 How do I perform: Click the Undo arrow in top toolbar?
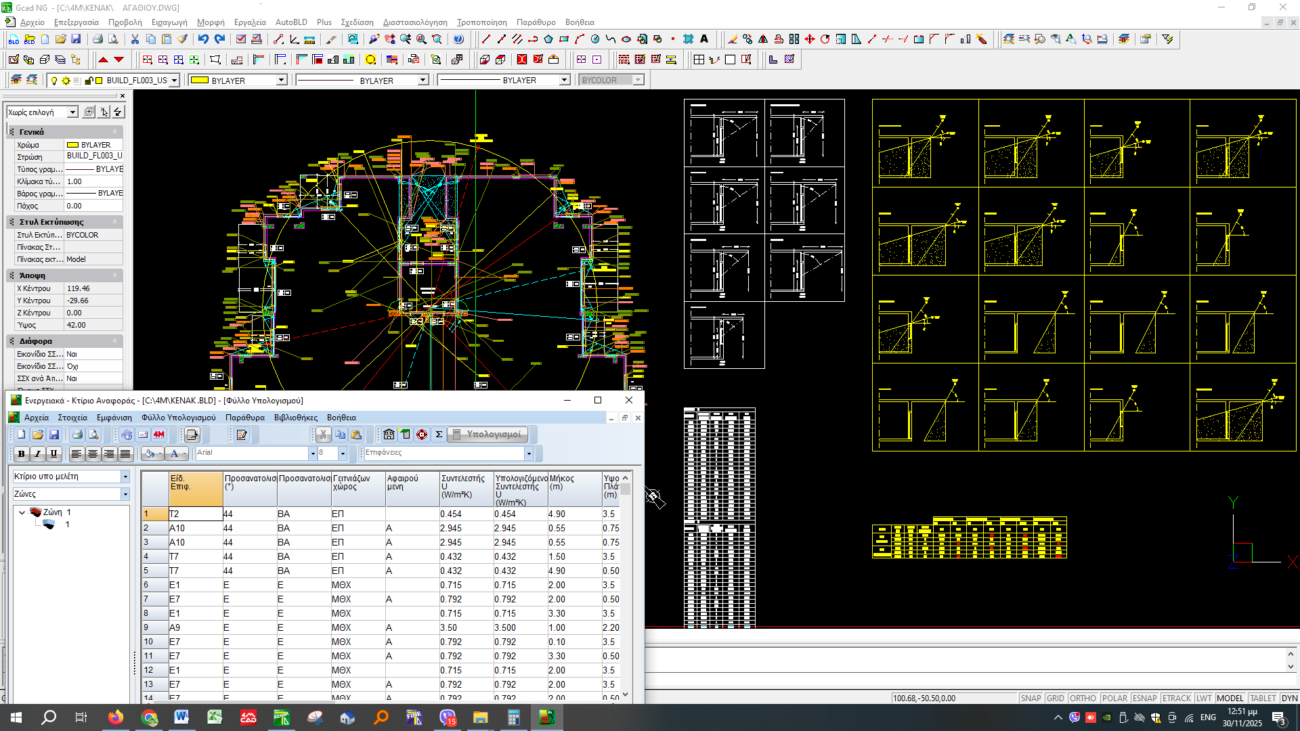(203, 39)
